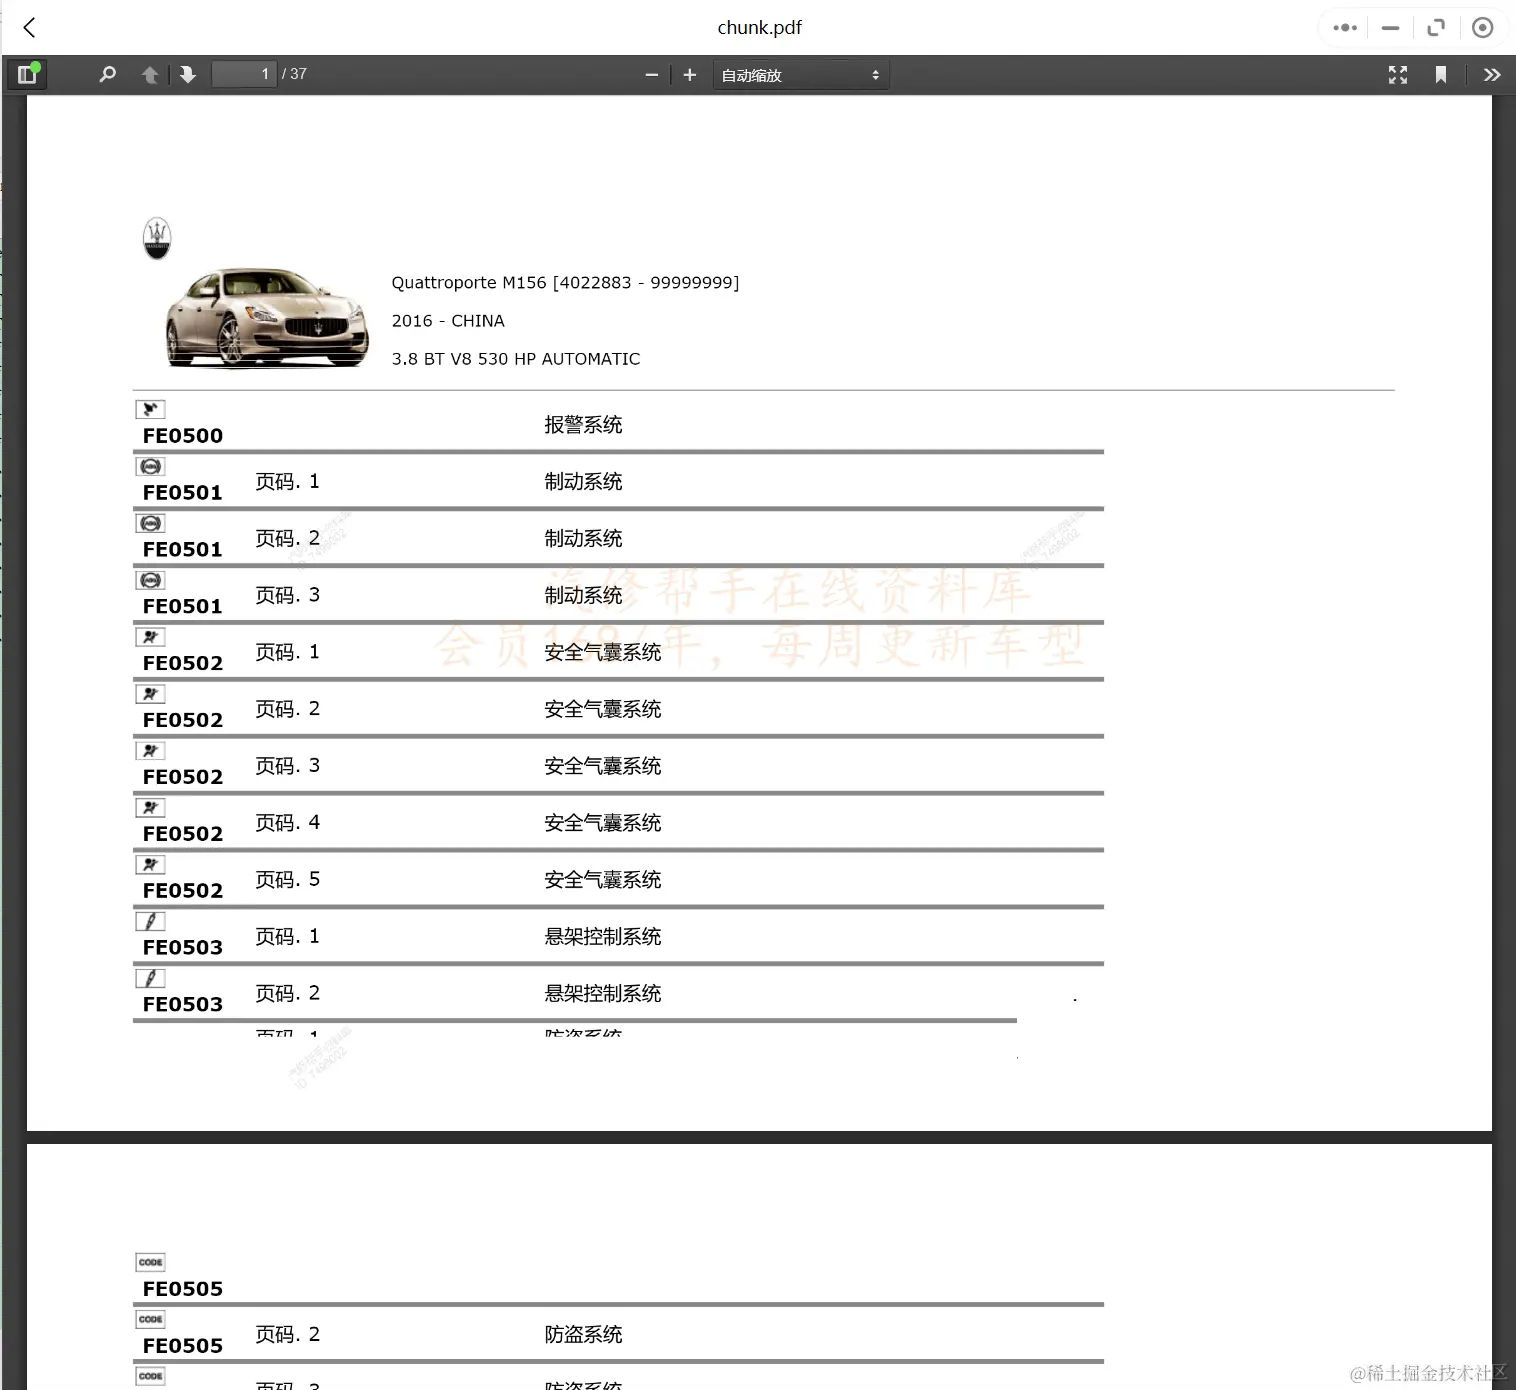Open the find-in-document search
Image resolution: width=1516 pixels, height=1390 pixels.
107,74
